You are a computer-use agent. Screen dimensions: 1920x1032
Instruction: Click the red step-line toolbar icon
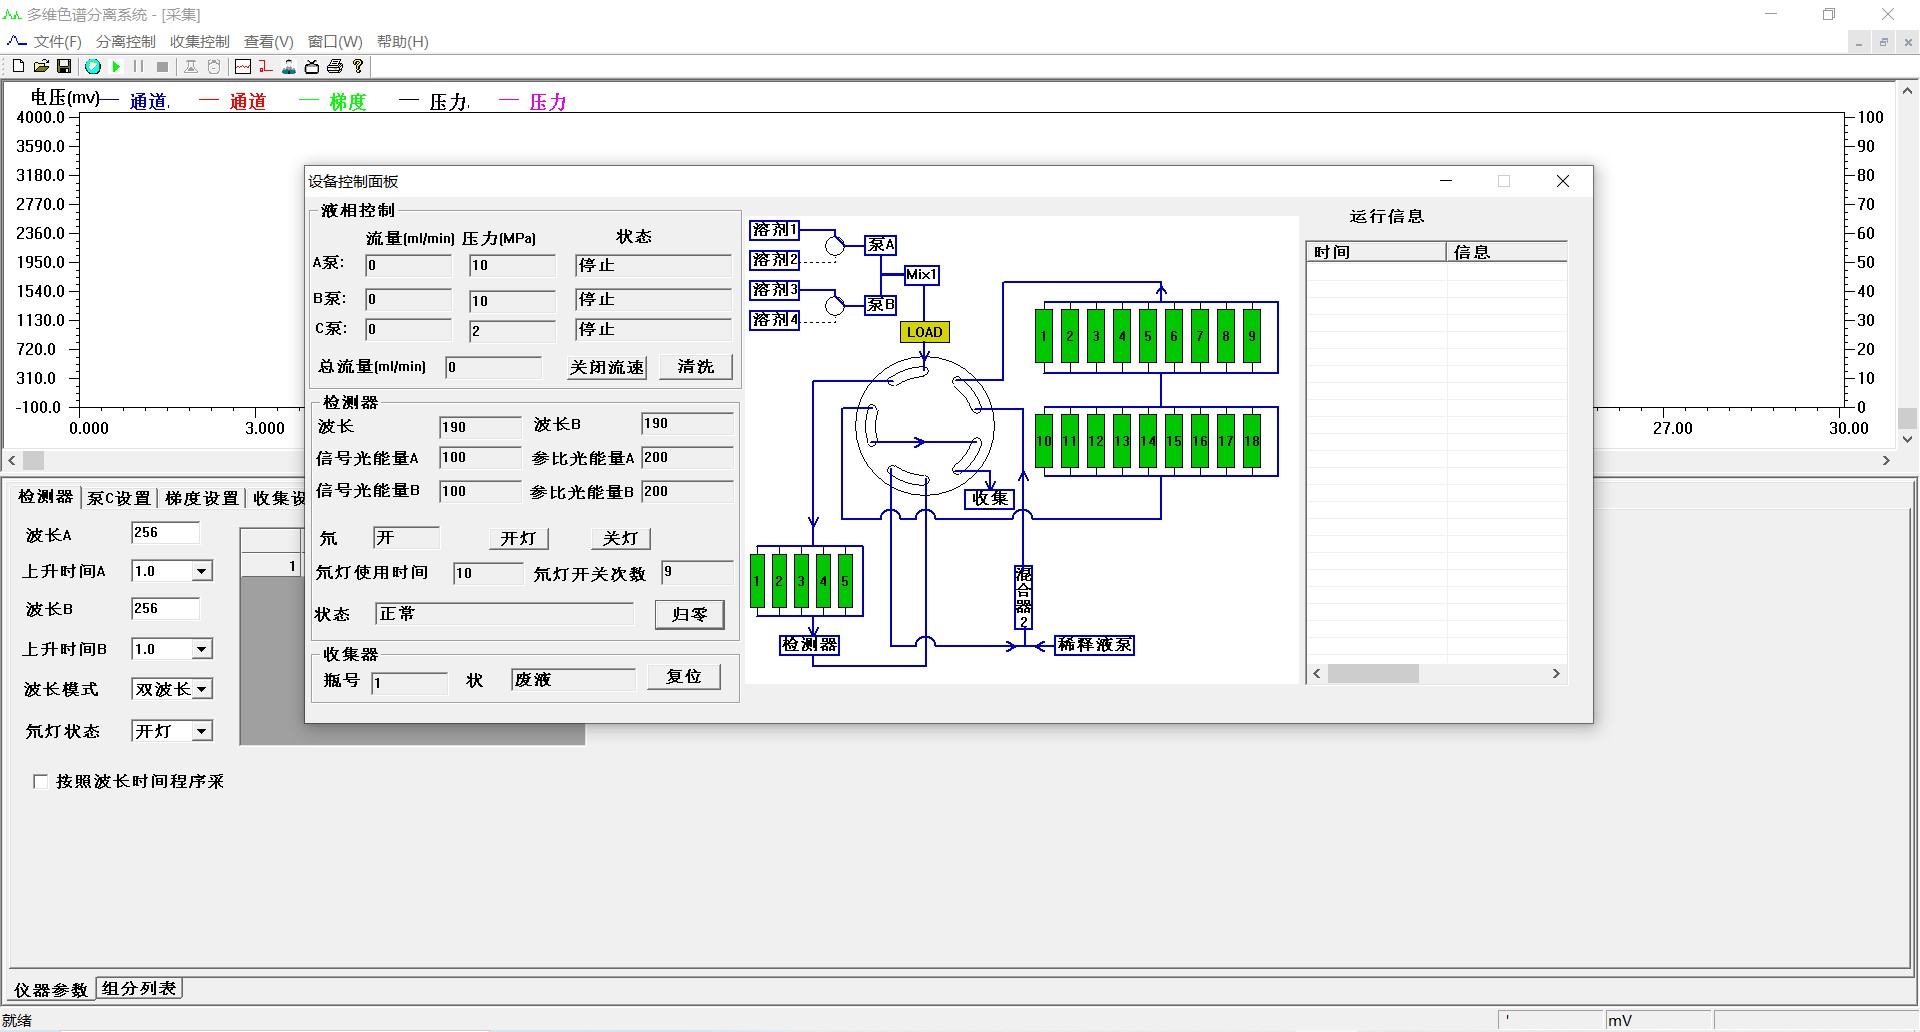[266, 66]
